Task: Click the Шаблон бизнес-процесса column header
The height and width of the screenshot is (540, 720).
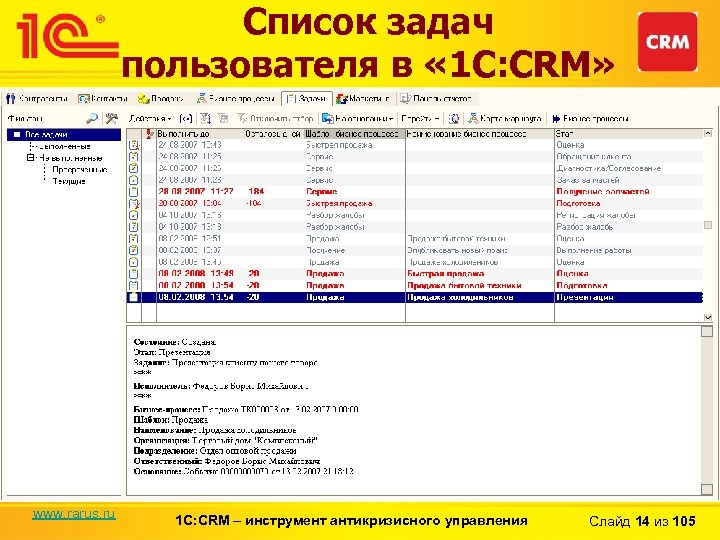Action: 354,134
